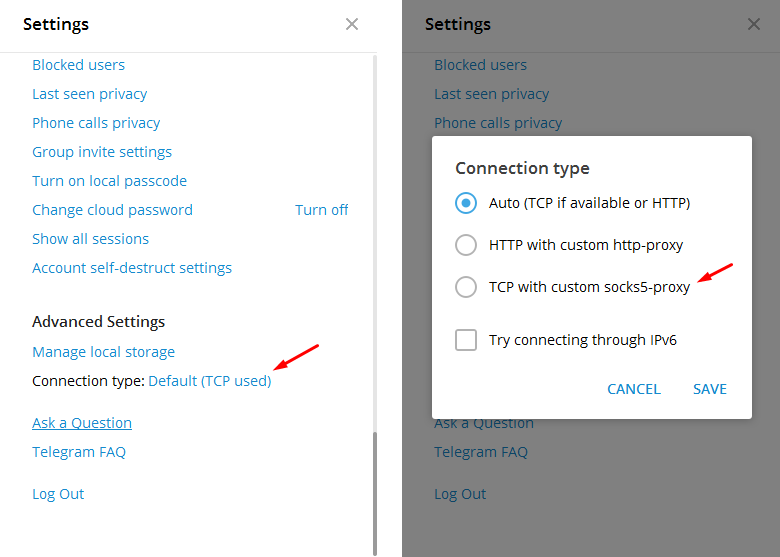
Task: Click Log Out in left panel
Action: (x=58, y=494)
